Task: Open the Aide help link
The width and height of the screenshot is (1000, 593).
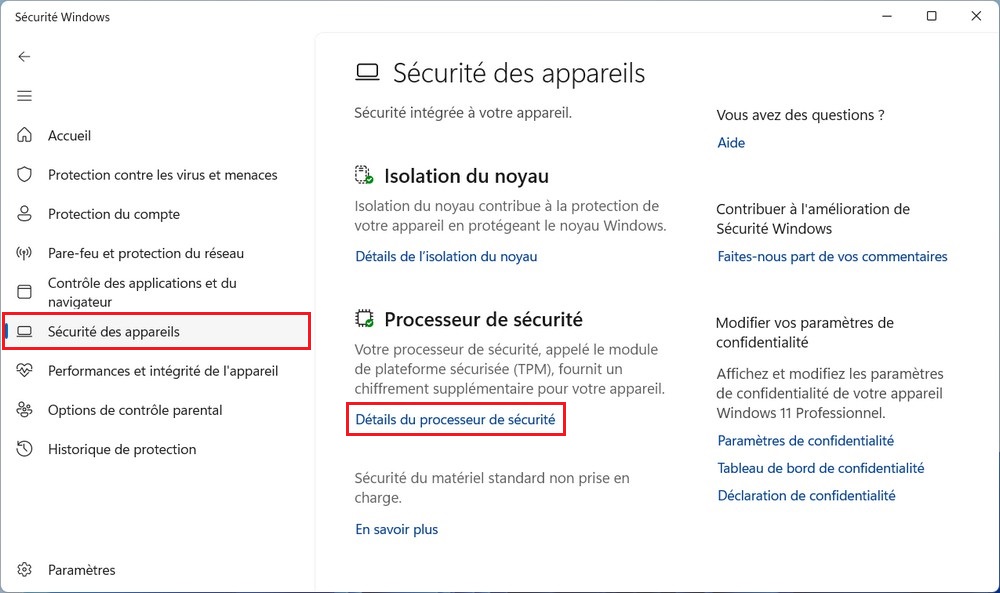Action: tap(731, 143)
